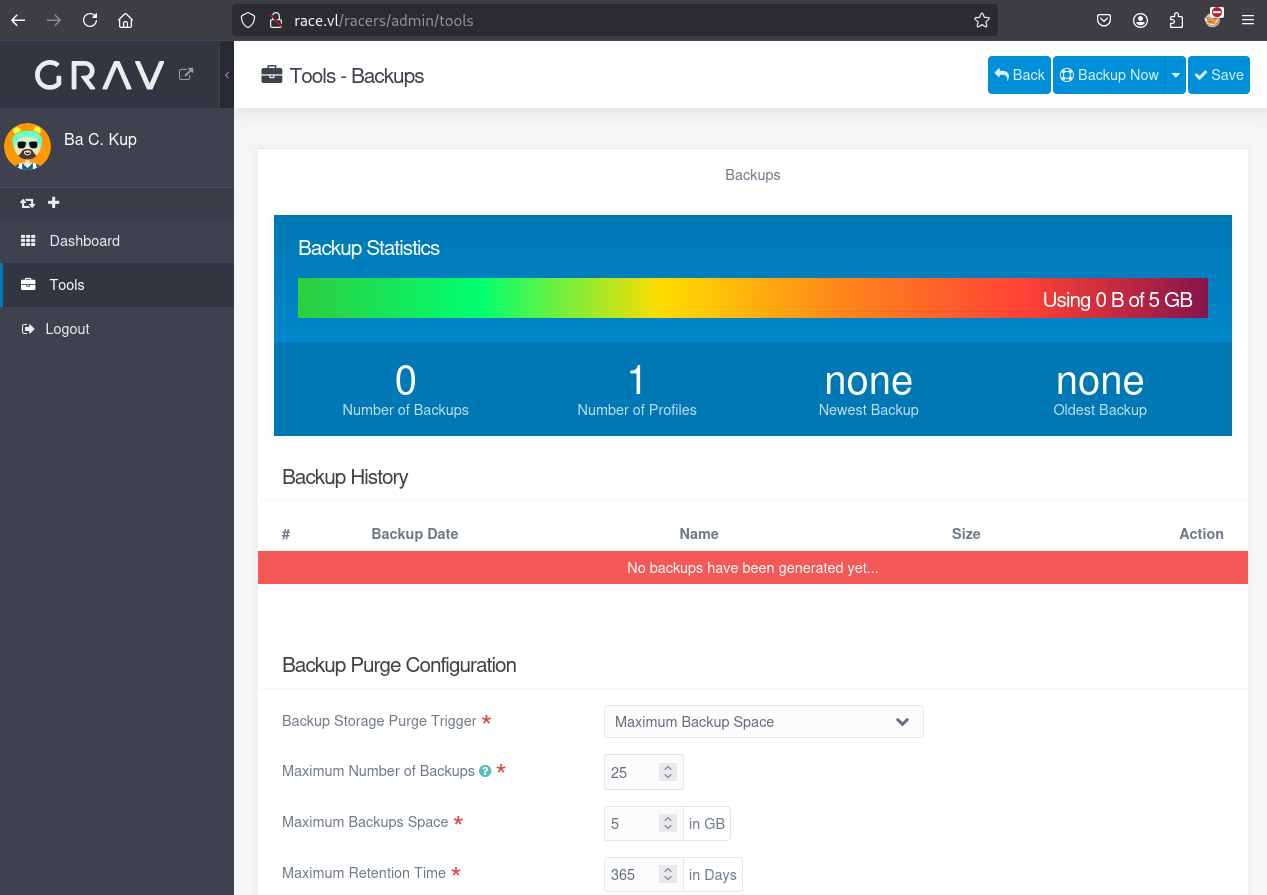This screenshot has height=895, width=1267.
Task: Expand the Backup Now dropdown caret
Action: [x=1176, y=75]
